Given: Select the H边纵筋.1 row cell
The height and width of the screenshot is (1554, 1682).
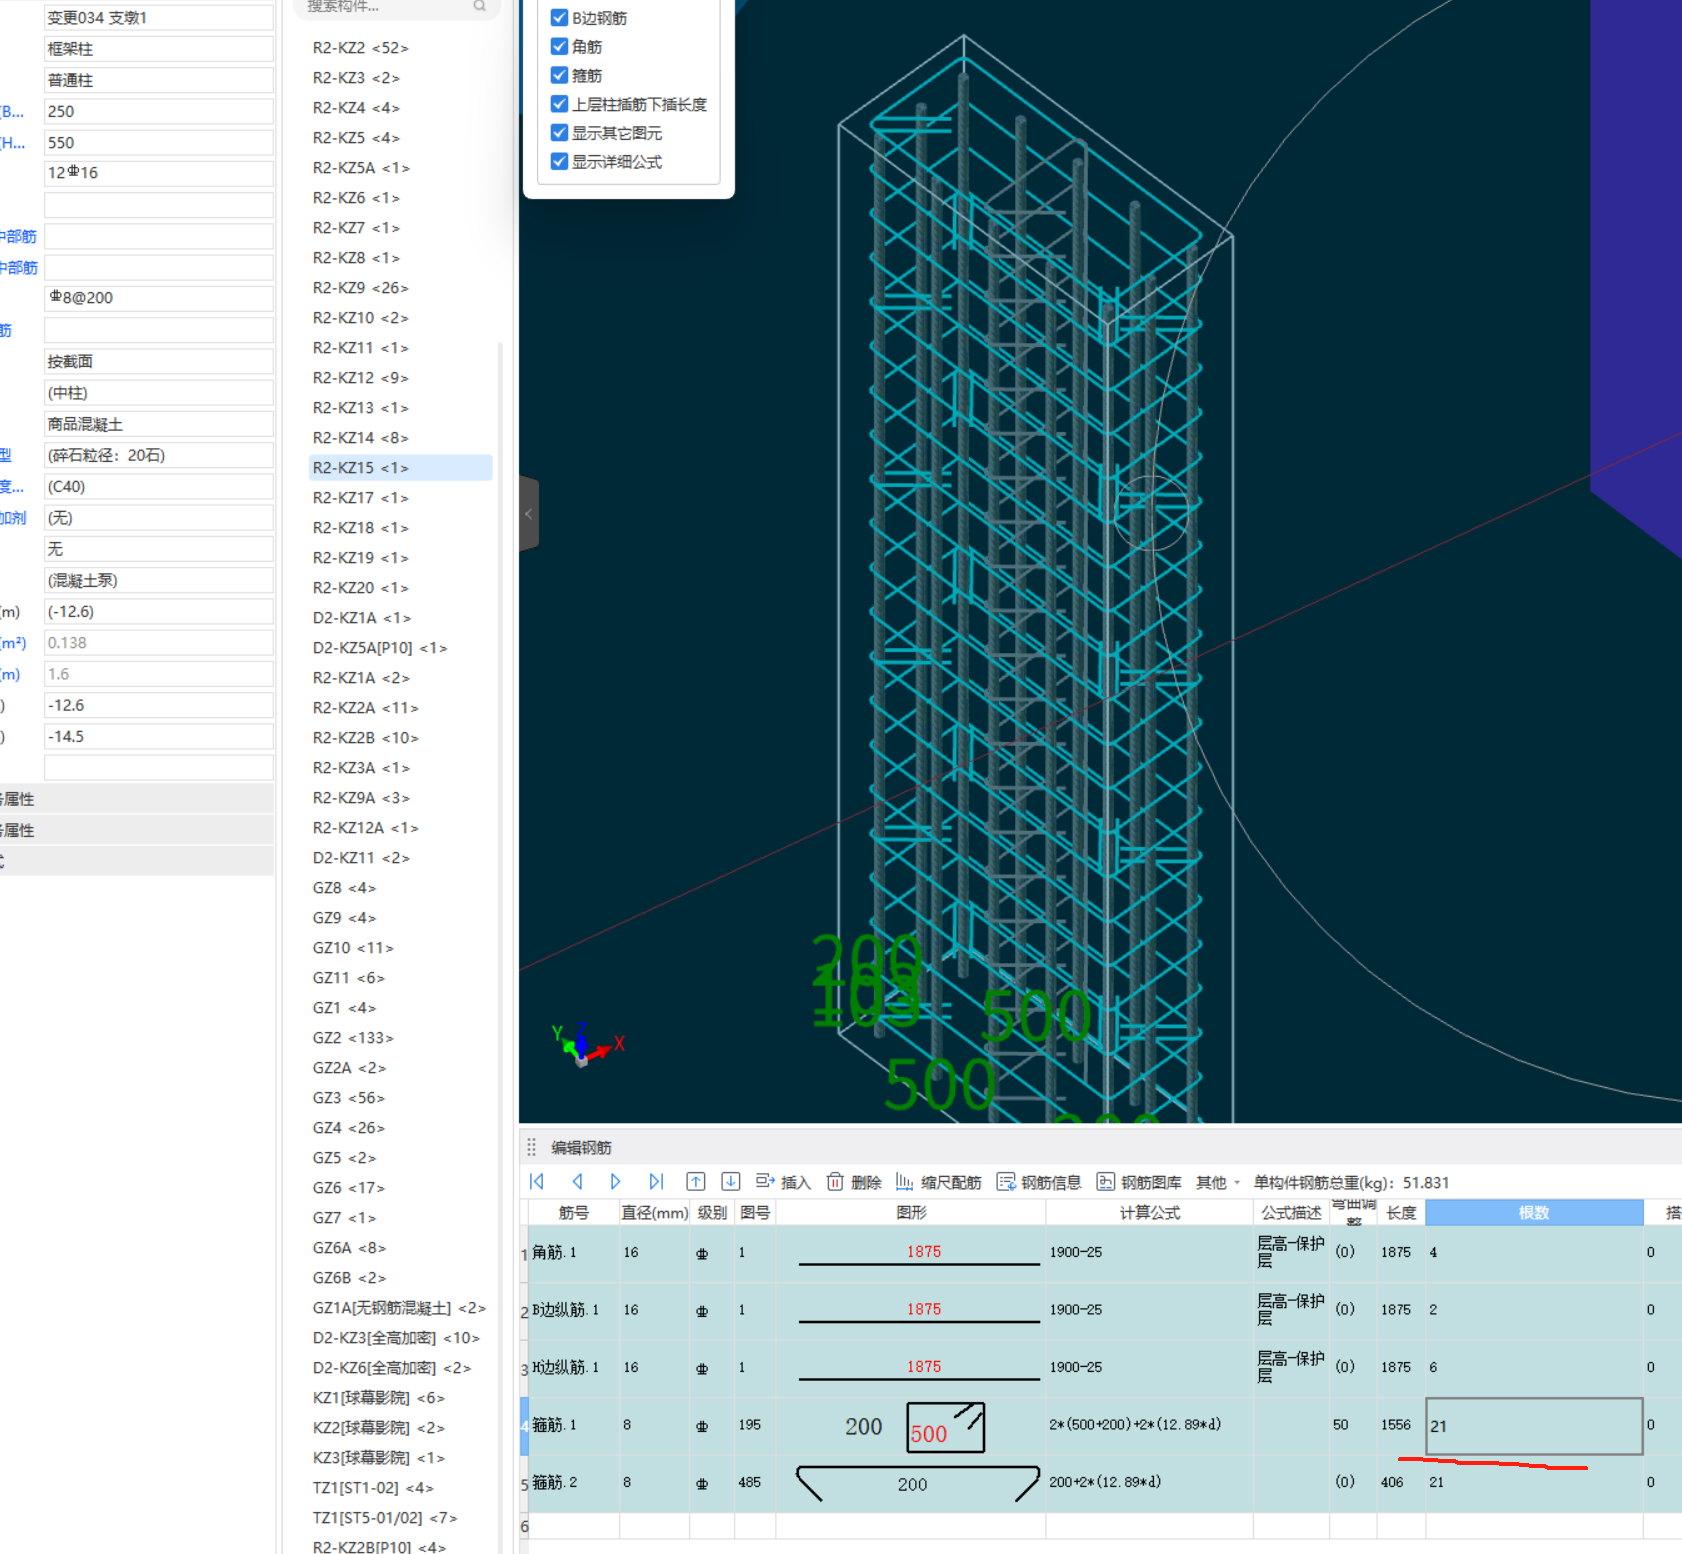Looking at the screenshot, I should click(574, 1367).
